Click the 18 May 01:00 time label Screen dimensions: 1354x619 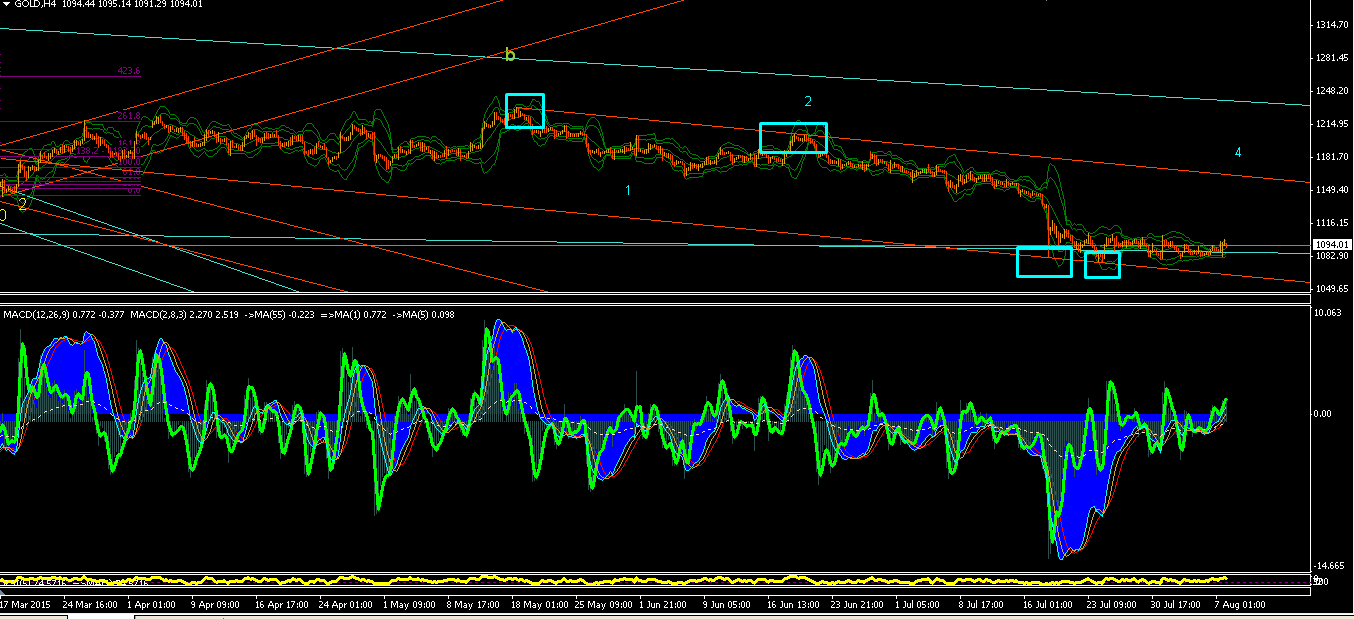point(540,605)
